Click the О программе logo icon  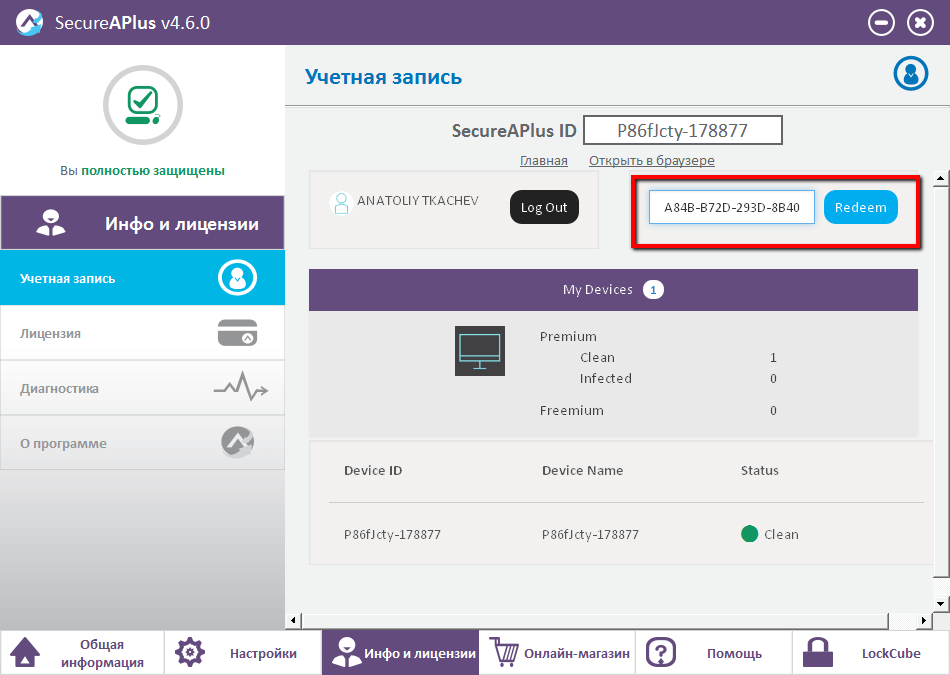[x=238, y=441]
